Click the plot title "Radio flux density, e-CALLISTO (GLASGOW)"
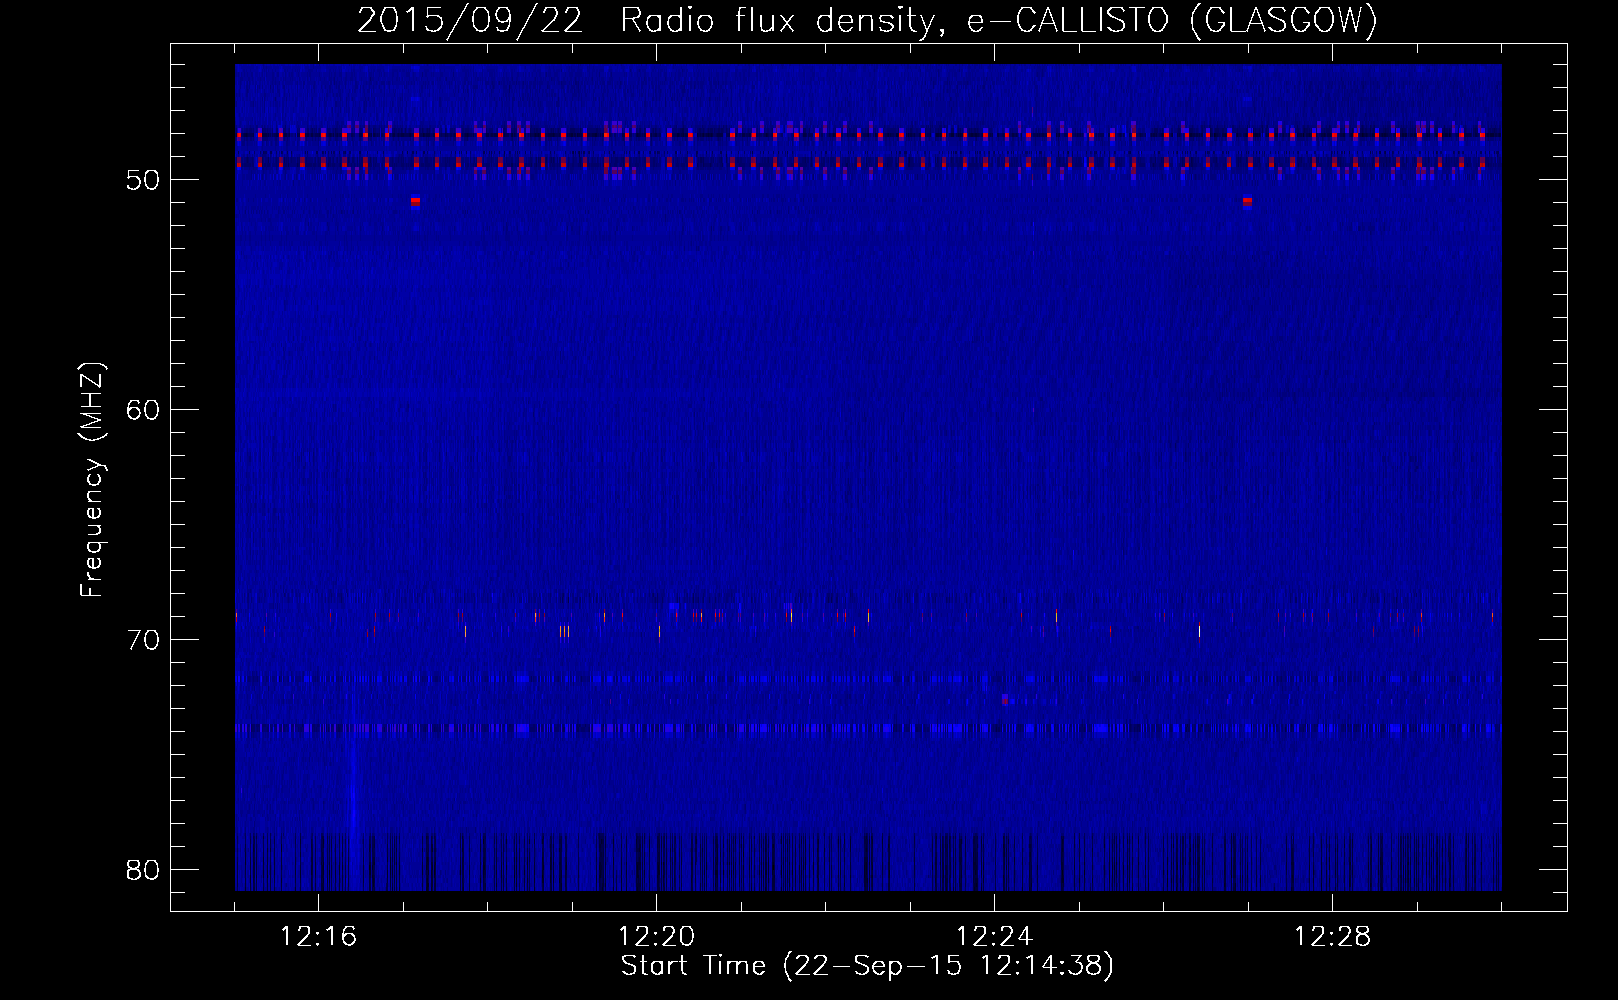Image resolution: width=1618 pixels, height=1000 pixels. coord(999,20)
